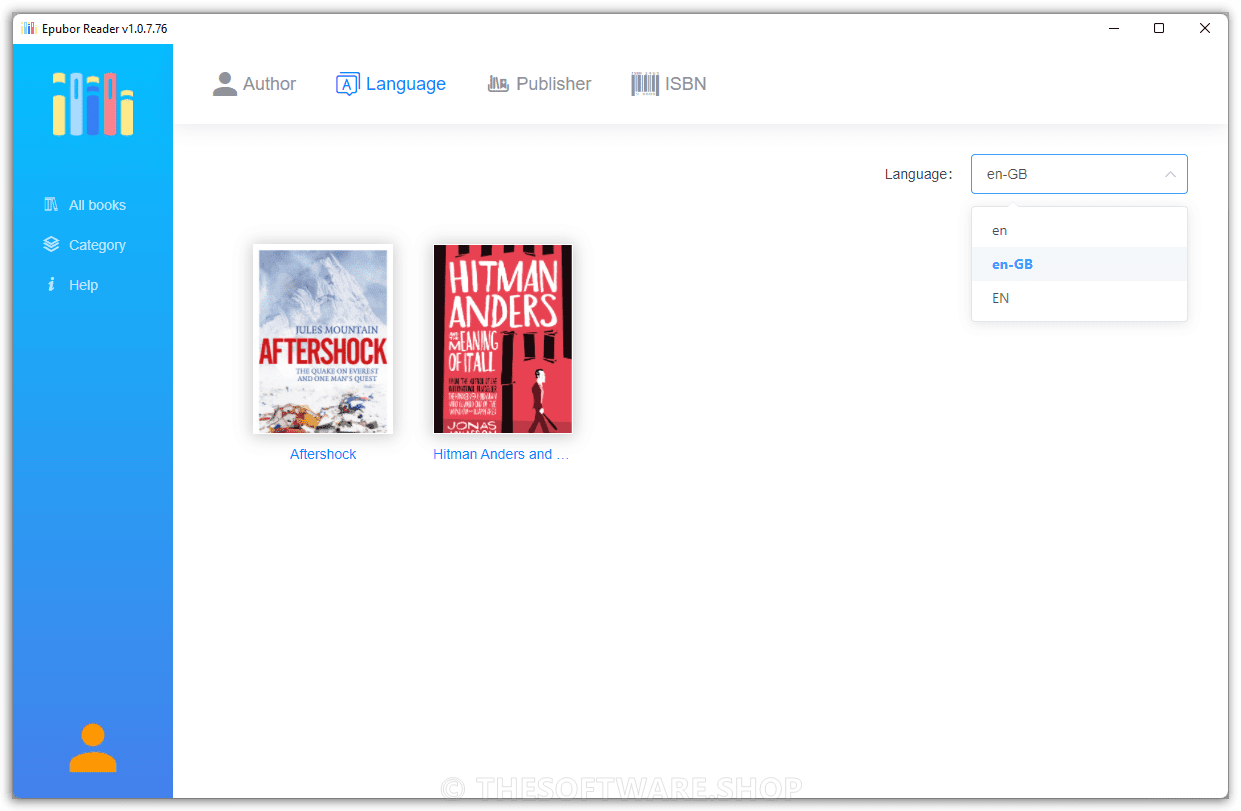
Task: Close the Epubor Reader window
Action: [x=1205, y=29]
